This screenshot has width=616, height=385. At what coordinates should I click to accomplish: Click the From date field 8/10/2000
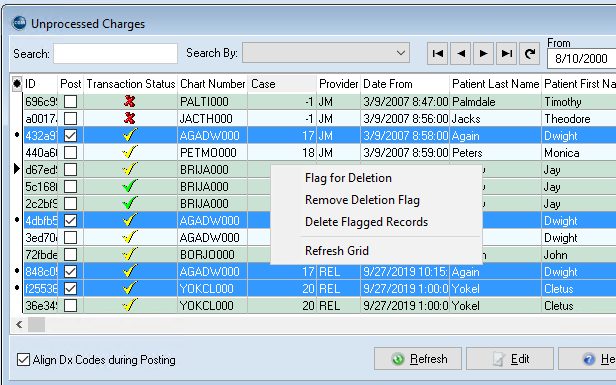(x=581, y=59)
